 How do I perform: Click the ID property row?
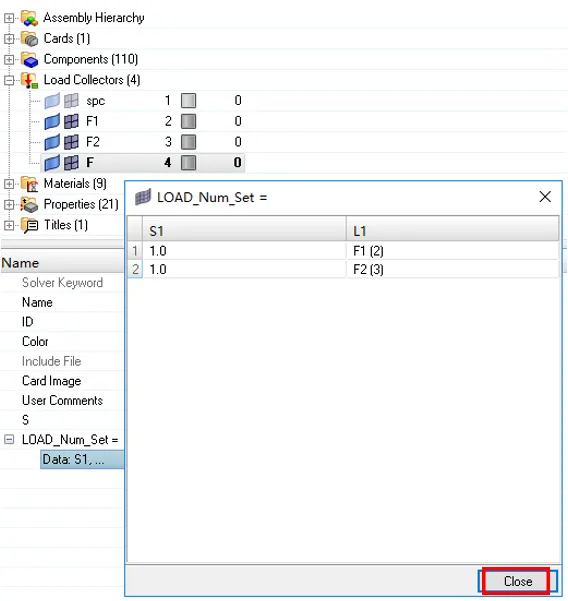click(62, 322)
